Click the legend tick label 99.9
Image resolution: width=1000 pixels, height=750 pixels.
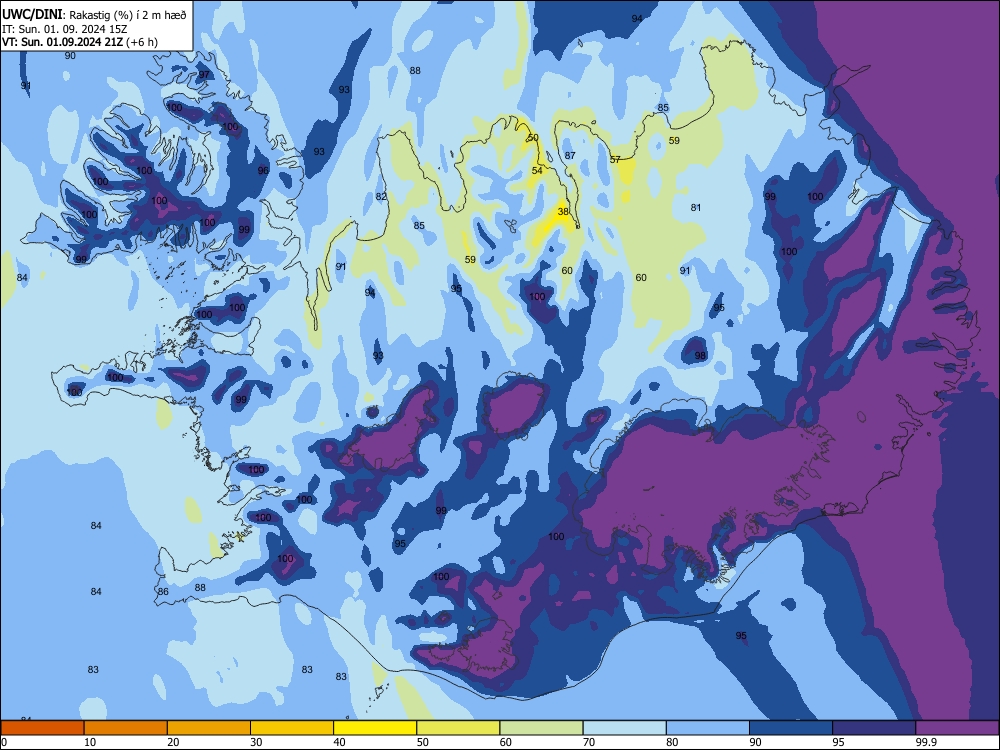tap(927, 742)
